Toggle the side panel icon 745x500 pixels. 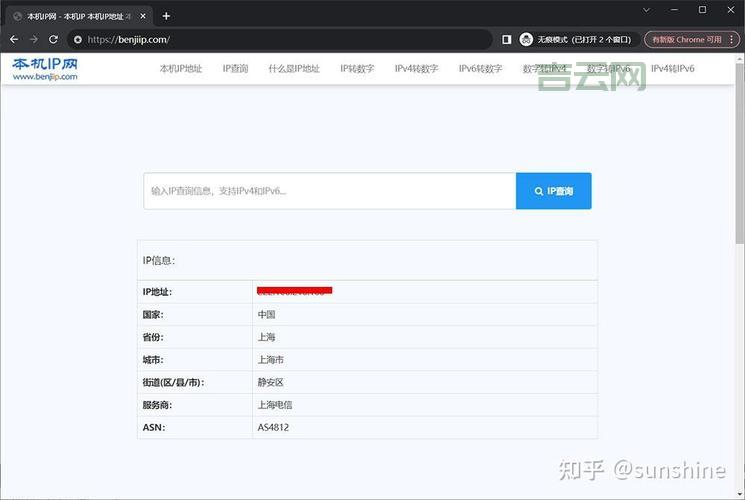tap(506, 39)
